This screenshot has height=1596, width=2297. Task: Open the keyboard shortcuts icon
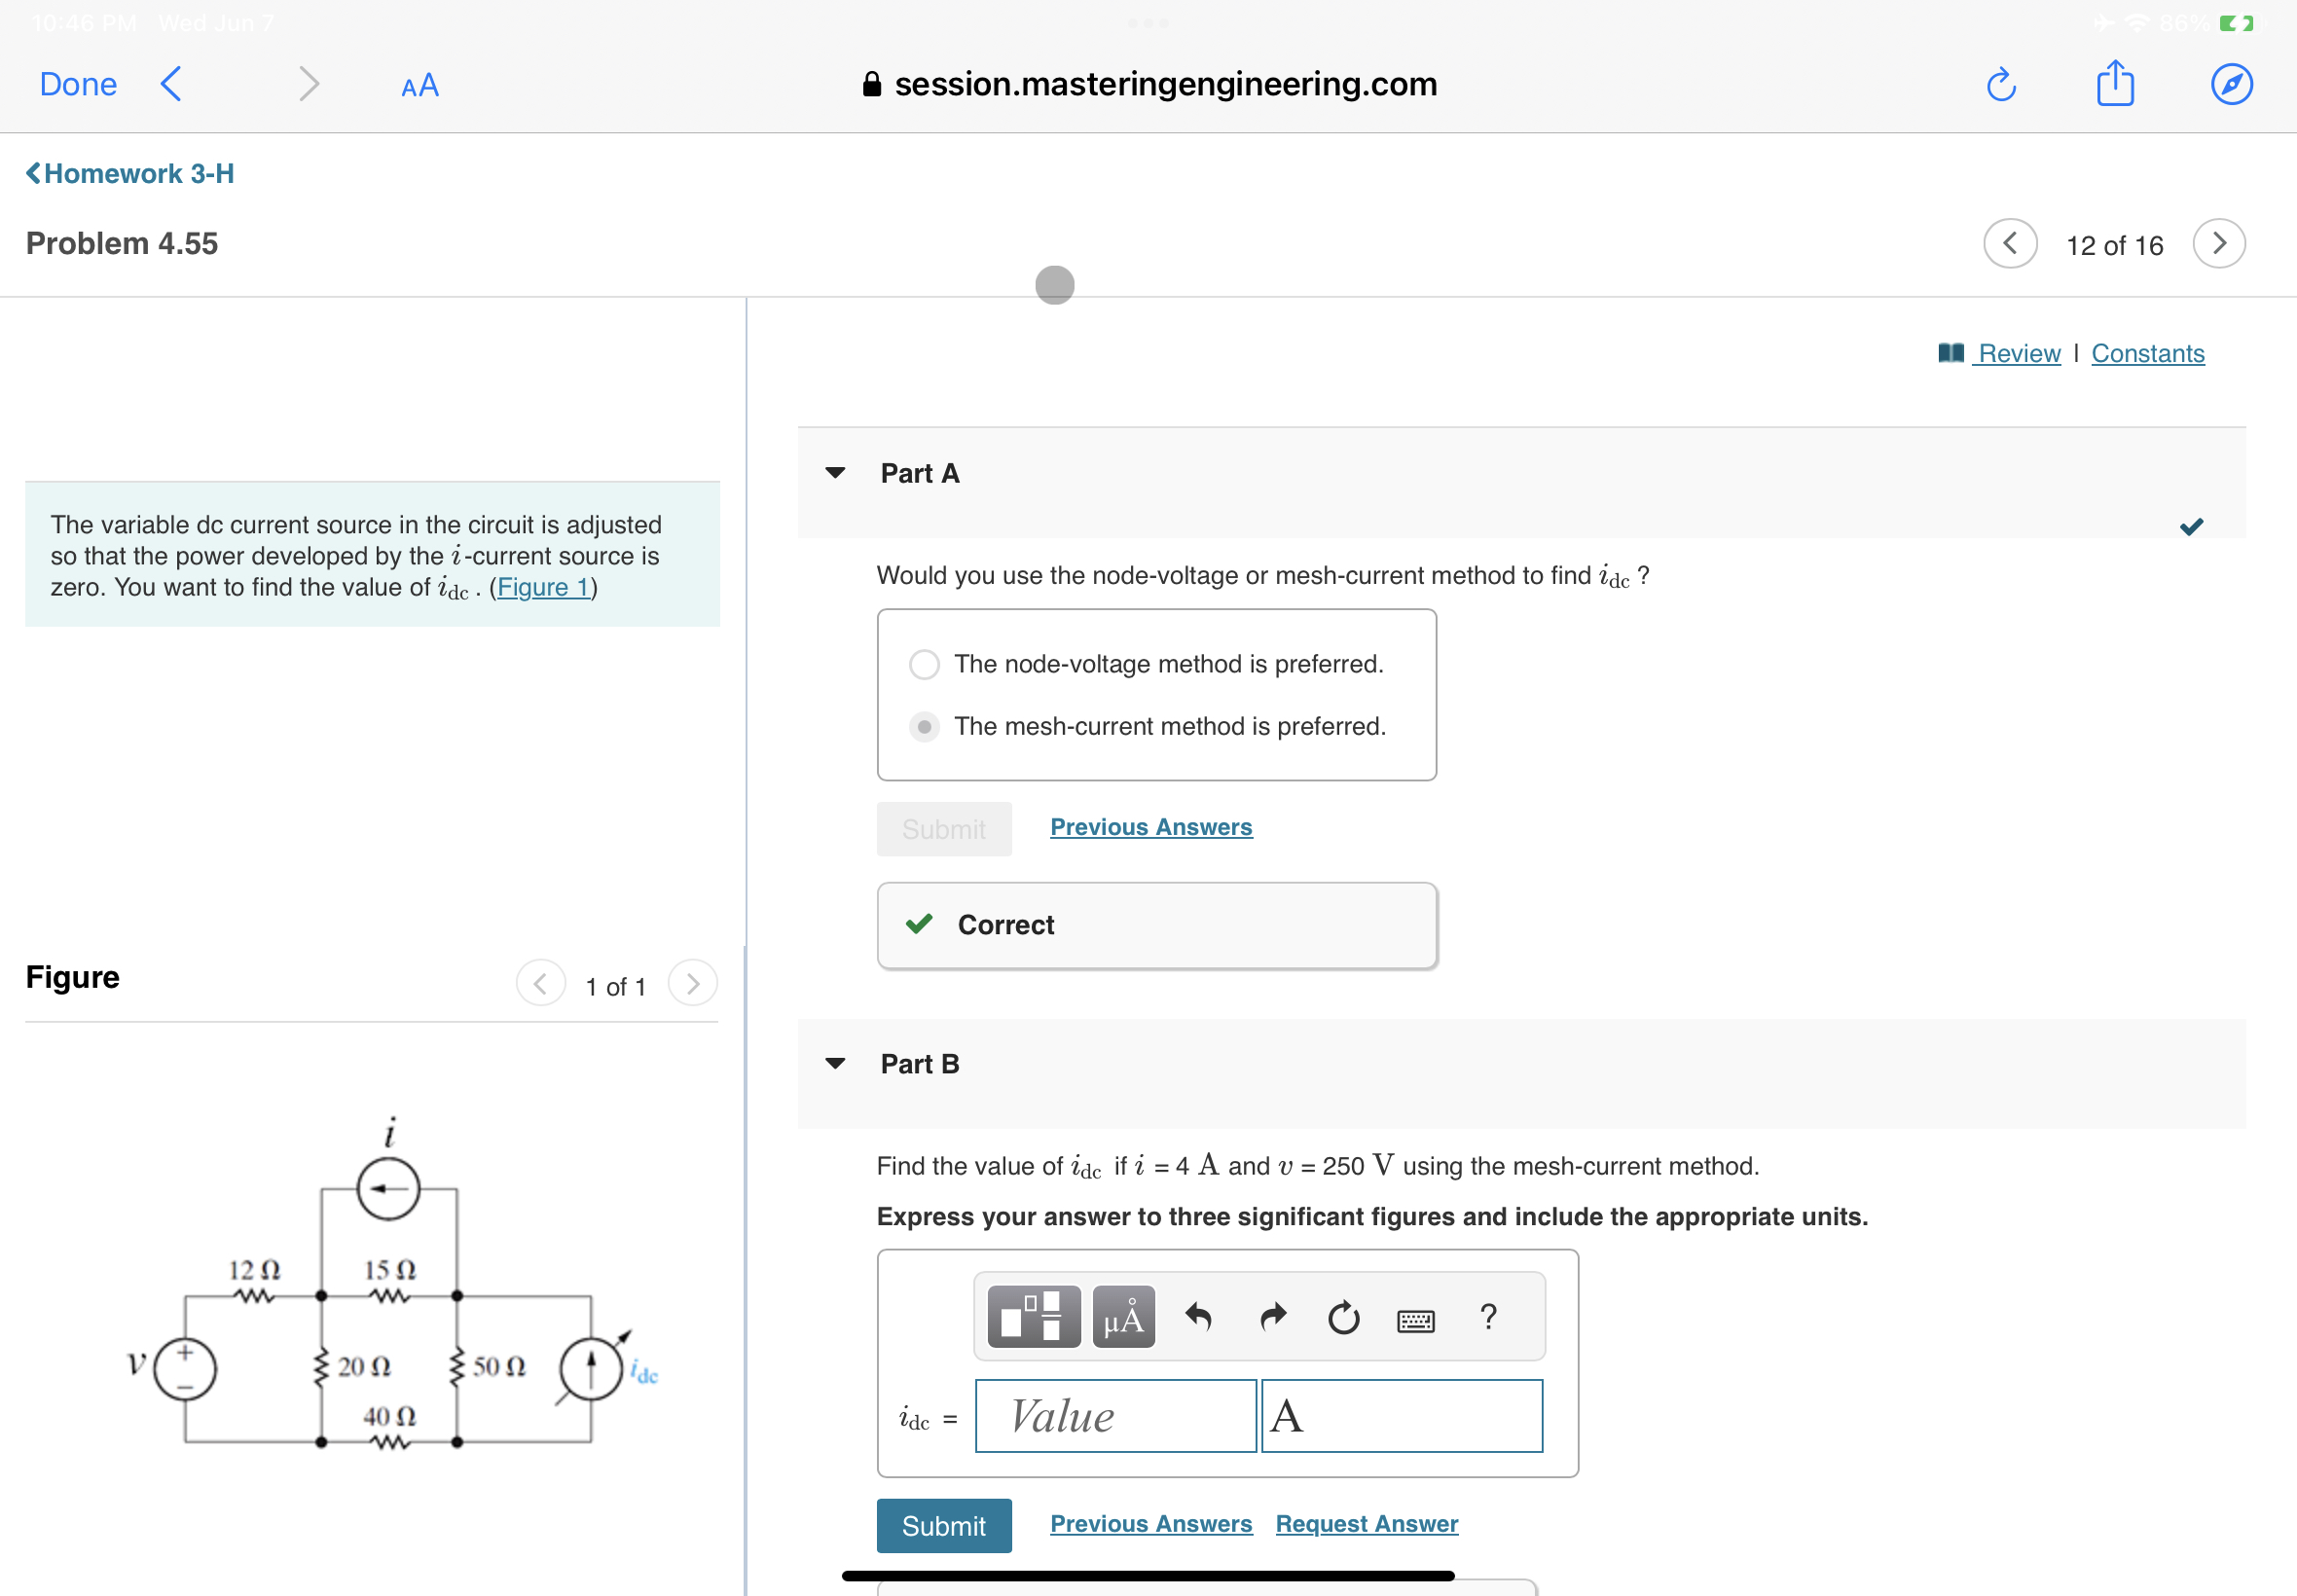click(1416, 1320)
